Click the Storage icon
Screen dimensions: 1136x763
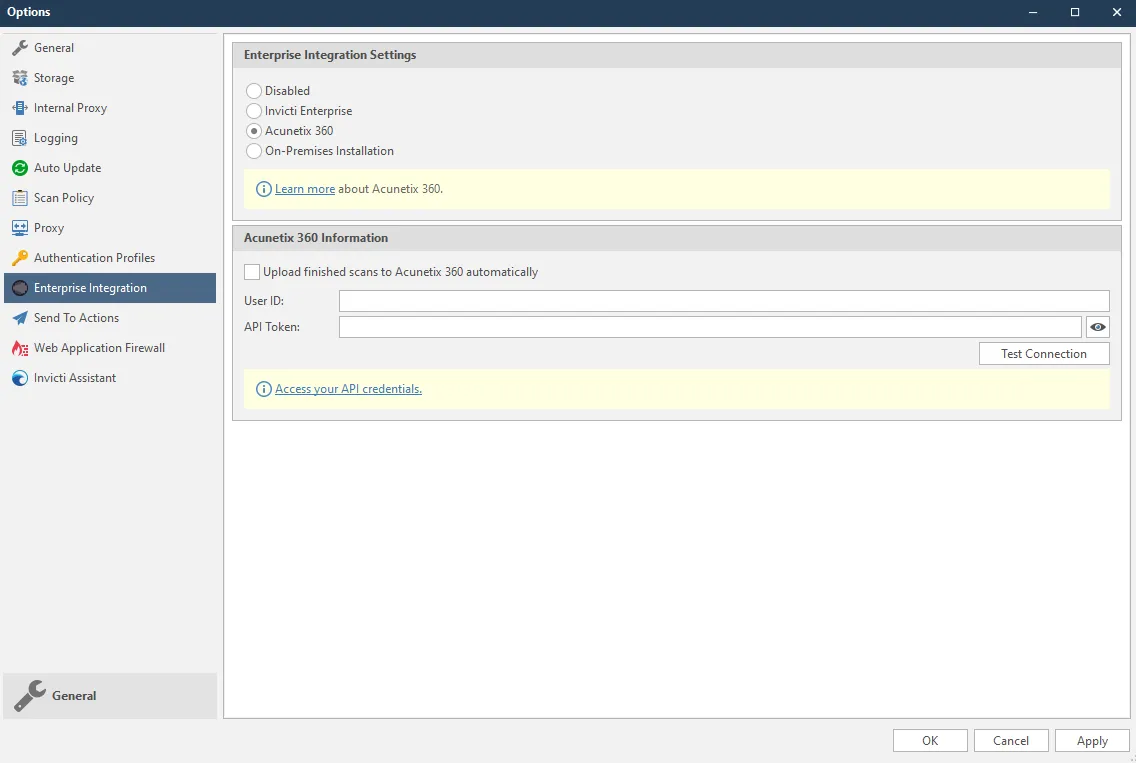click(20, 78)
